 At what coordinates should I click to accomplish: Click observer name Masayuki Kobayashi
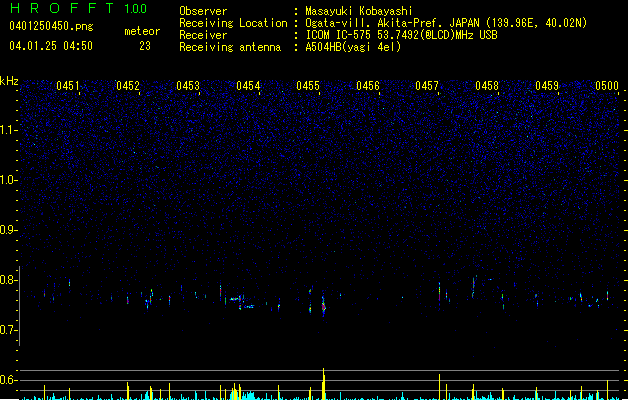pyautogui.click(x=359, y=11)
